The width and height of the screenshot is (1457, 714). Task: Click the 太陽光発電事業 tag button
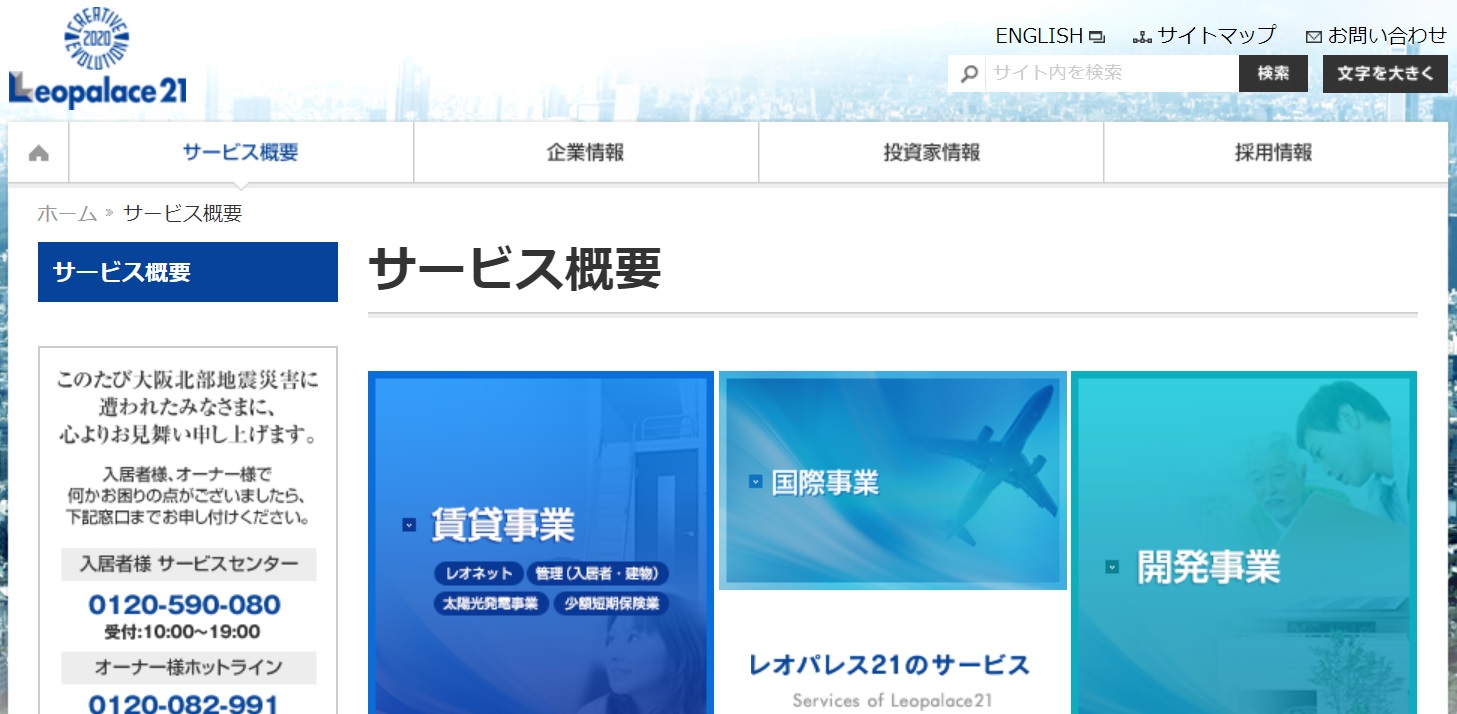click(491, 603)
